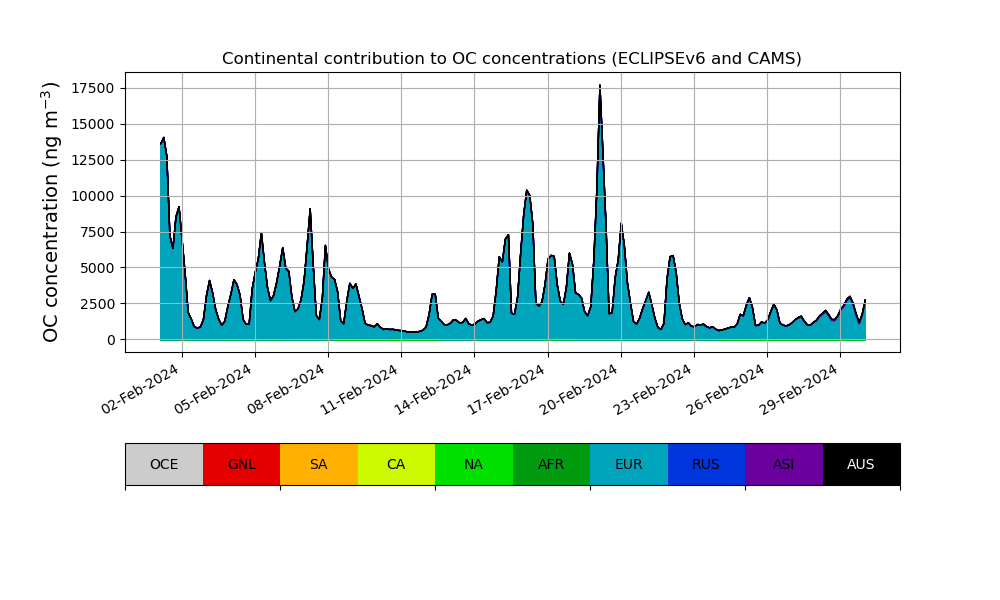
Task: Select the dark green AFR swatch
Action: point(551,464)
